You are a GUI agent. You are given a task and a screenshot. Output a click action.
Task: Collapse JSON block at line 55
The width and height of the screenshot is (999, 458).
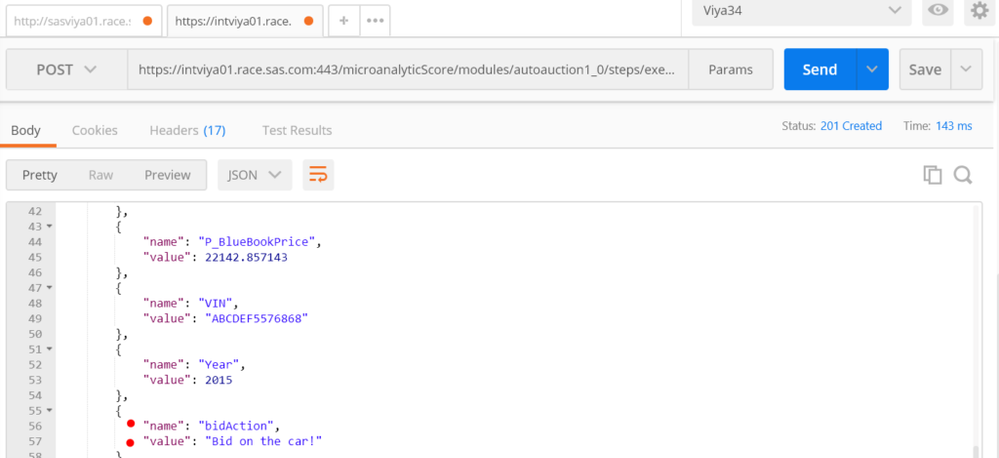point(49,410)
